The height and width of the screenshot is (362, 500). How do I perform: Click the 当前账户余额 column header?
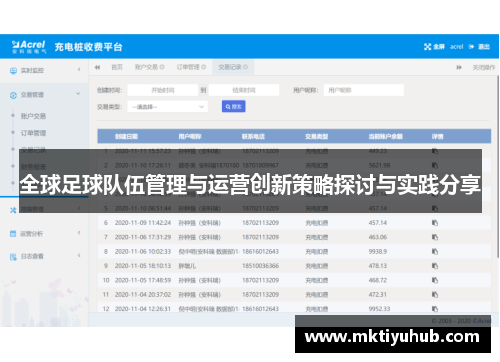pyautogui.click(x=386, y=136)
